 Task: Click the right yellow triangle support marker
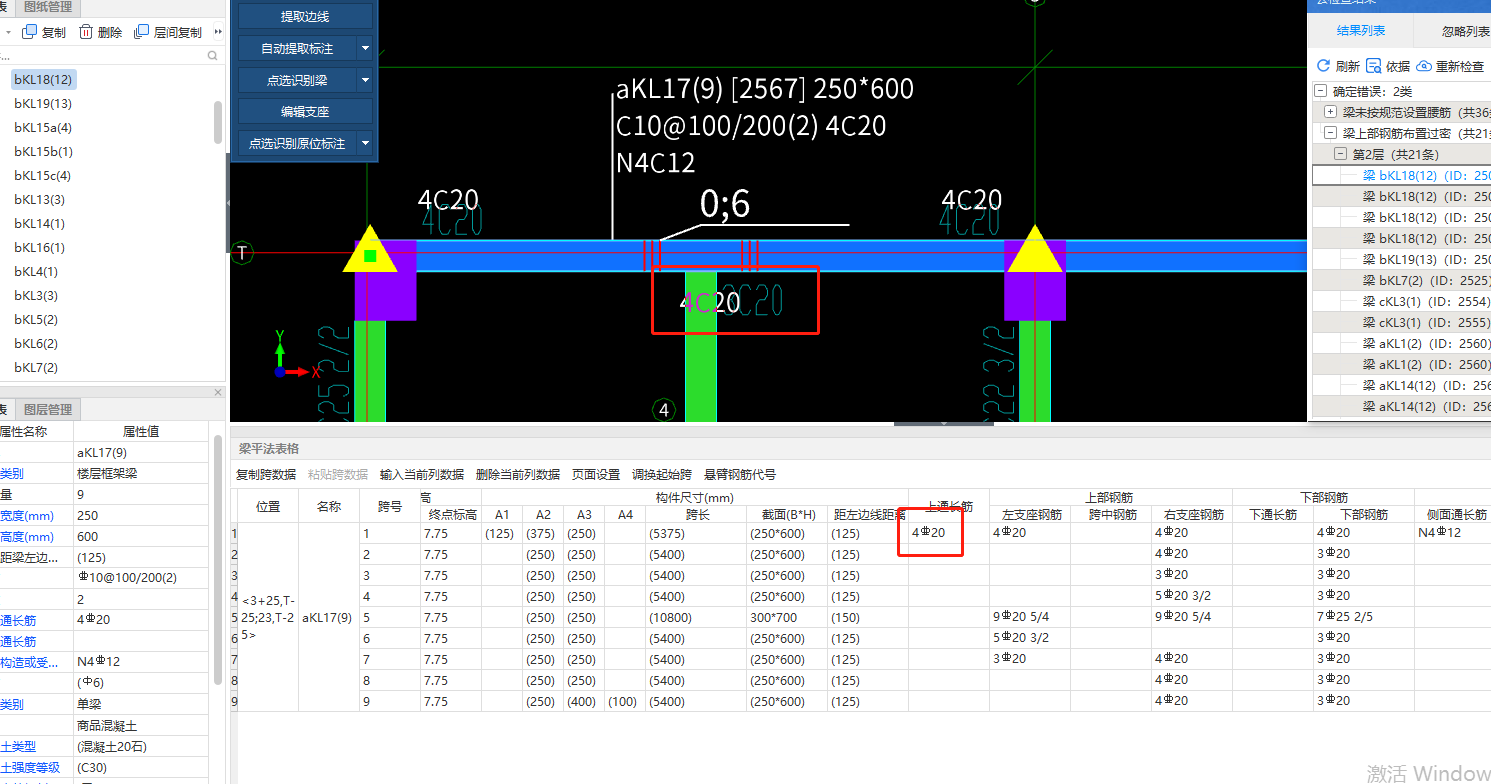click(x=1034, y=250)
